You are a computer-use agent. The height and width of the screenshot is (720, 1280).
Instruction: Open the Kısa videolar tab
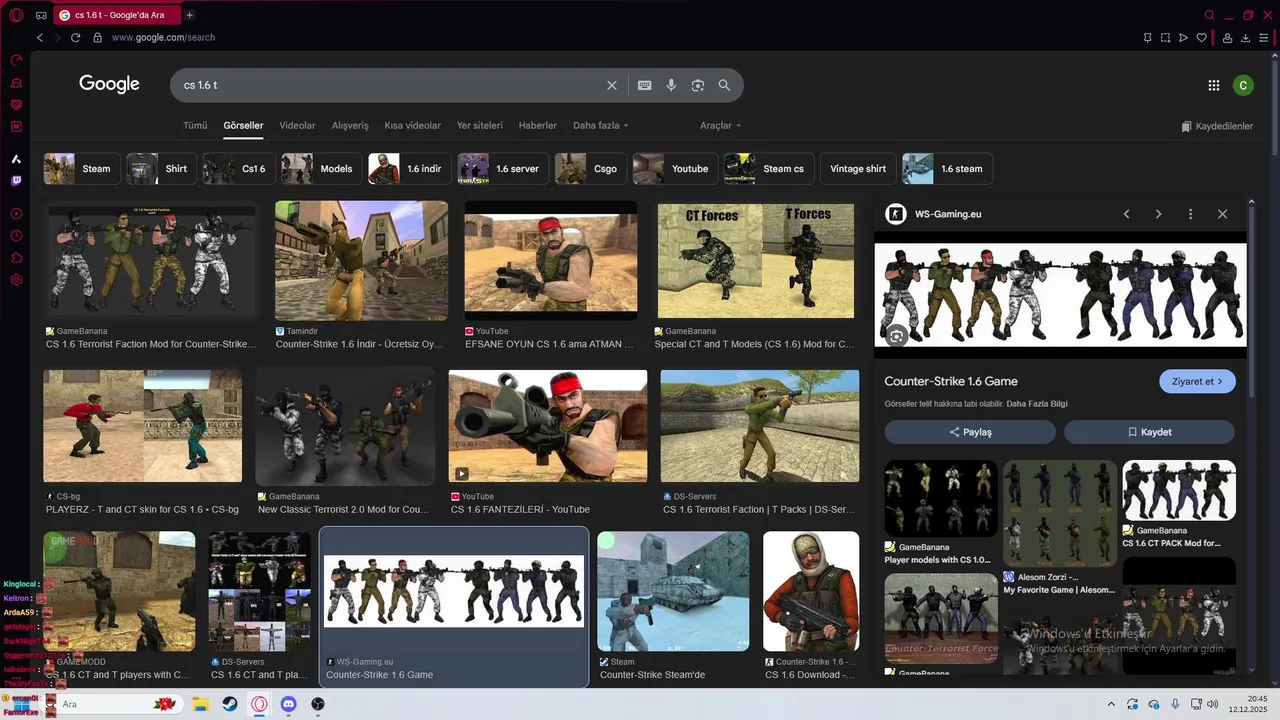point(413,125)
